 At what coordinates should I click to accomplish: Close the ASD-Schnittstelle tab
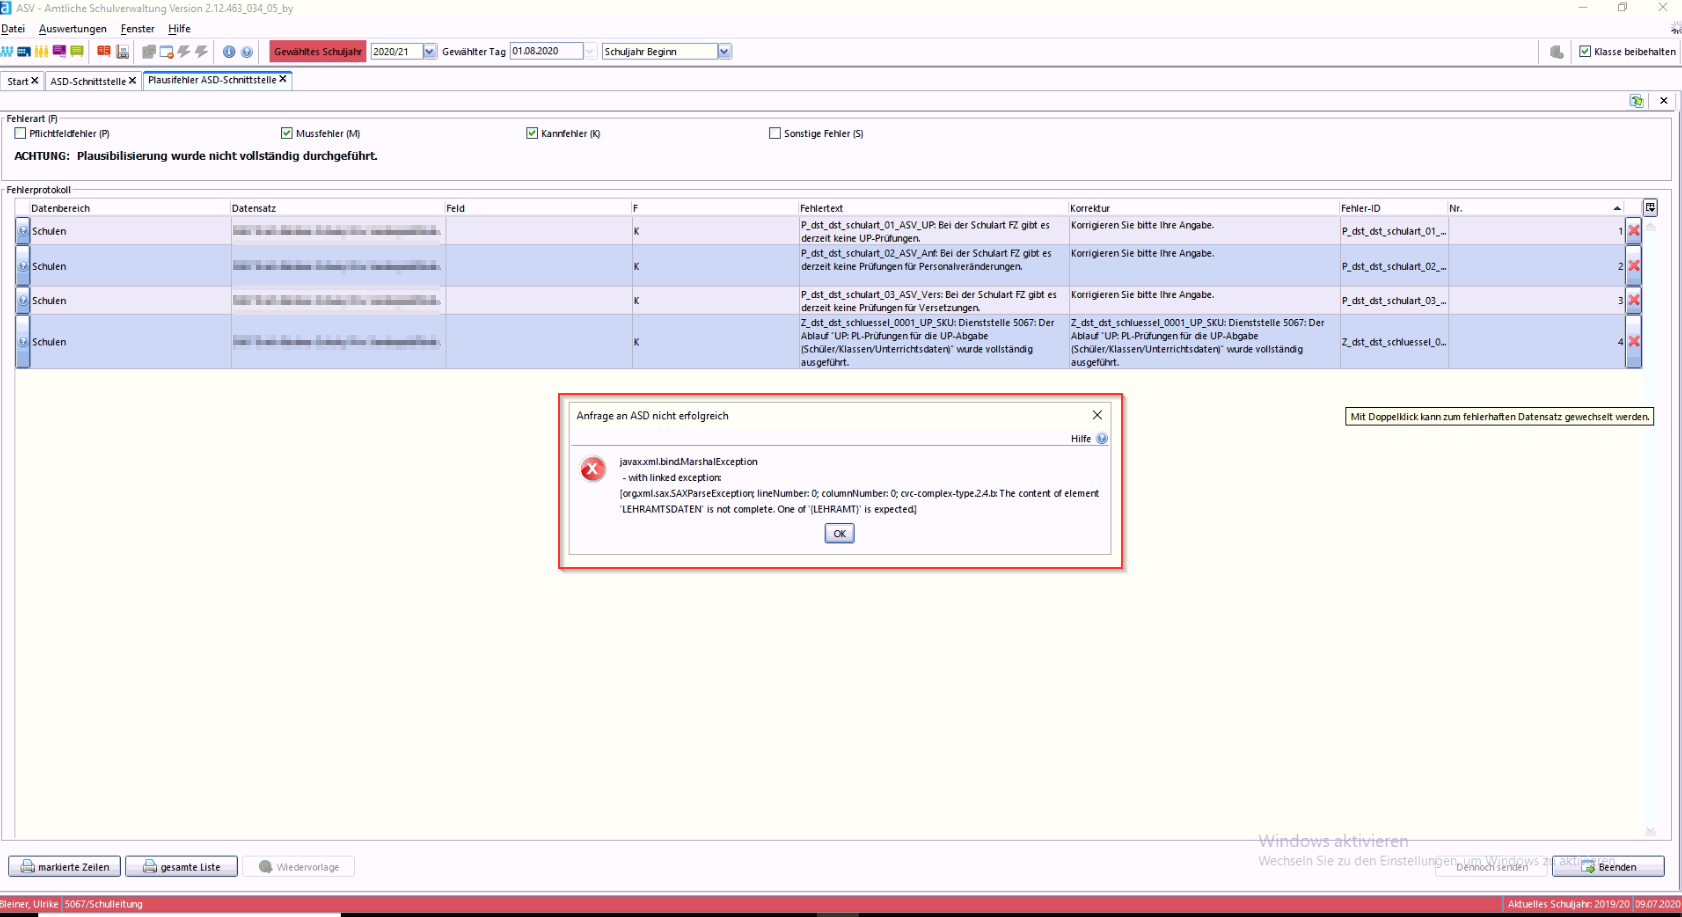[132, 81]
